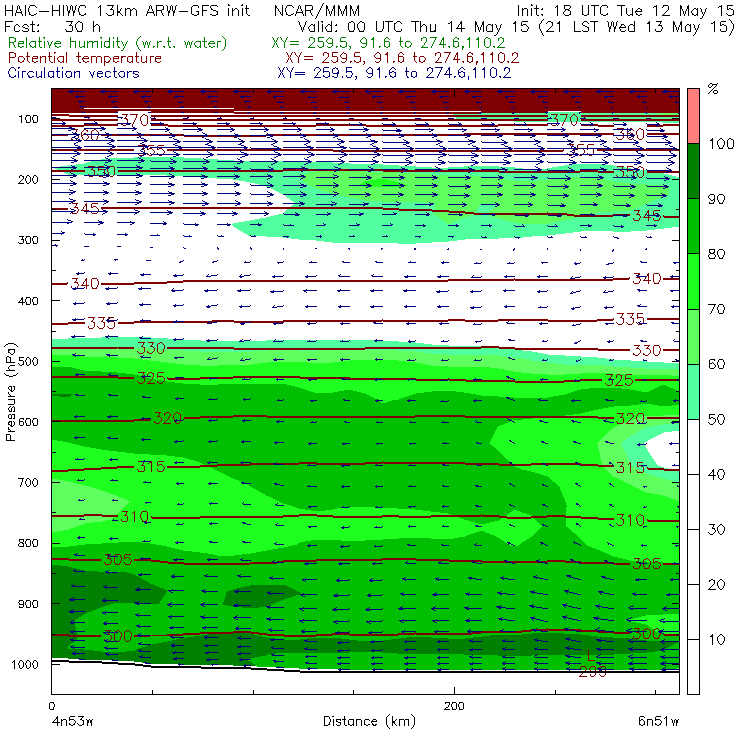Click the colorbar '100' percent label

[721, 143]
